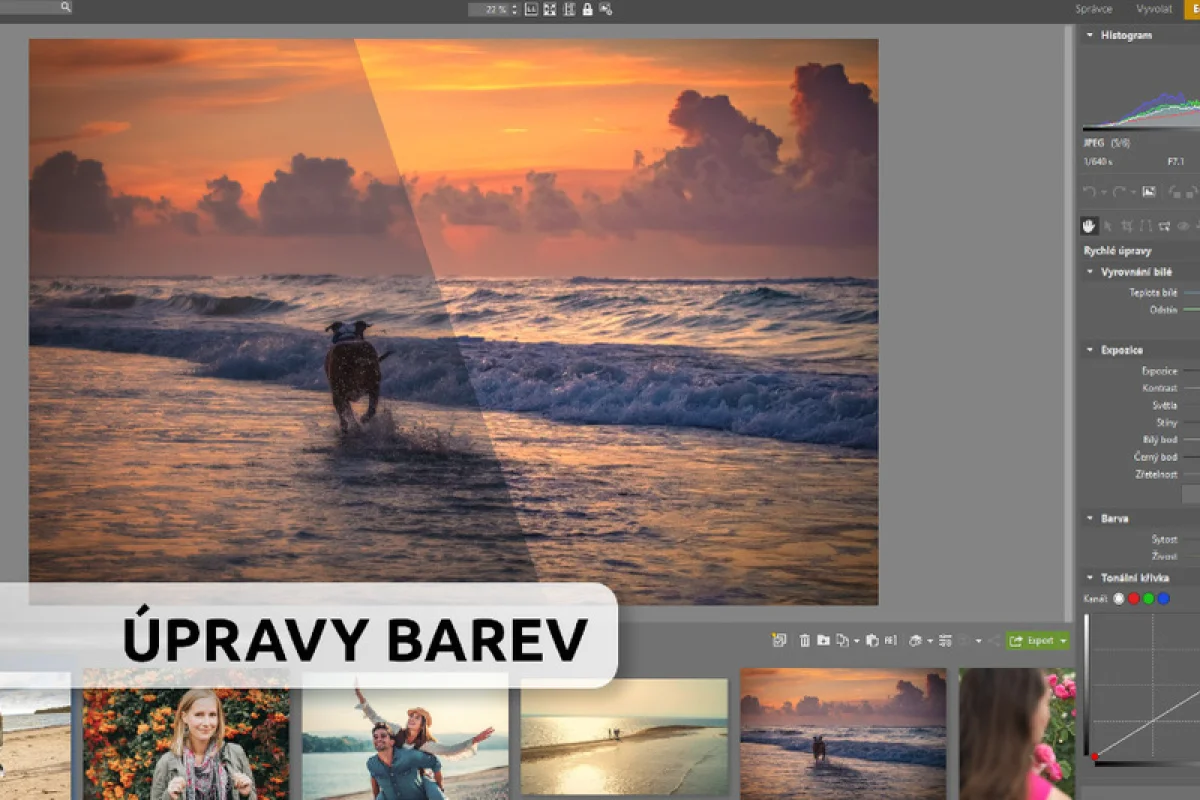Collapse the Barva section
Viewport: 1200px width, 800px height.
[x=1089, y=519]
